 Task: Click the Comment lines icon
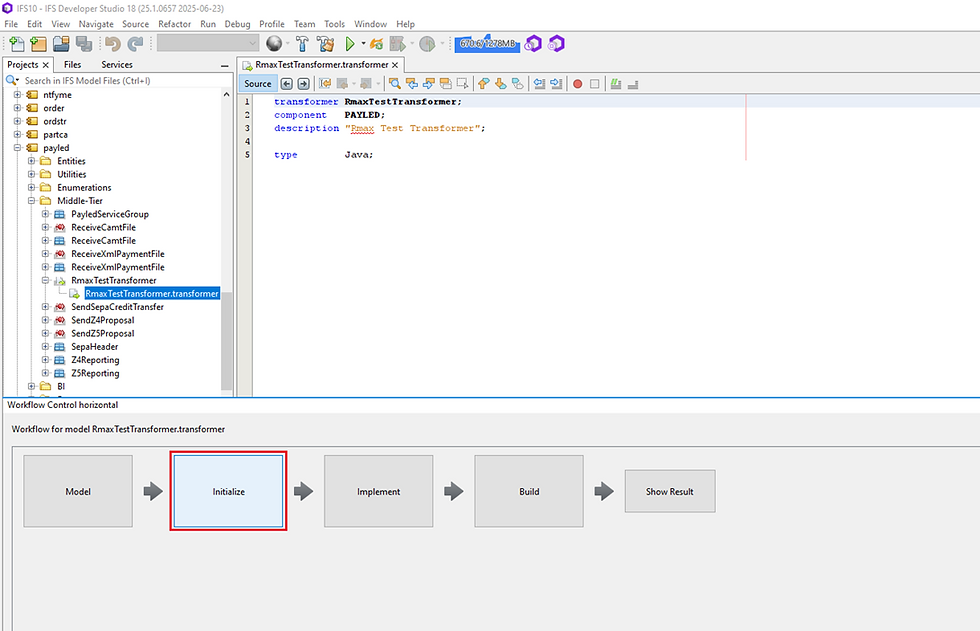(616, 84)
